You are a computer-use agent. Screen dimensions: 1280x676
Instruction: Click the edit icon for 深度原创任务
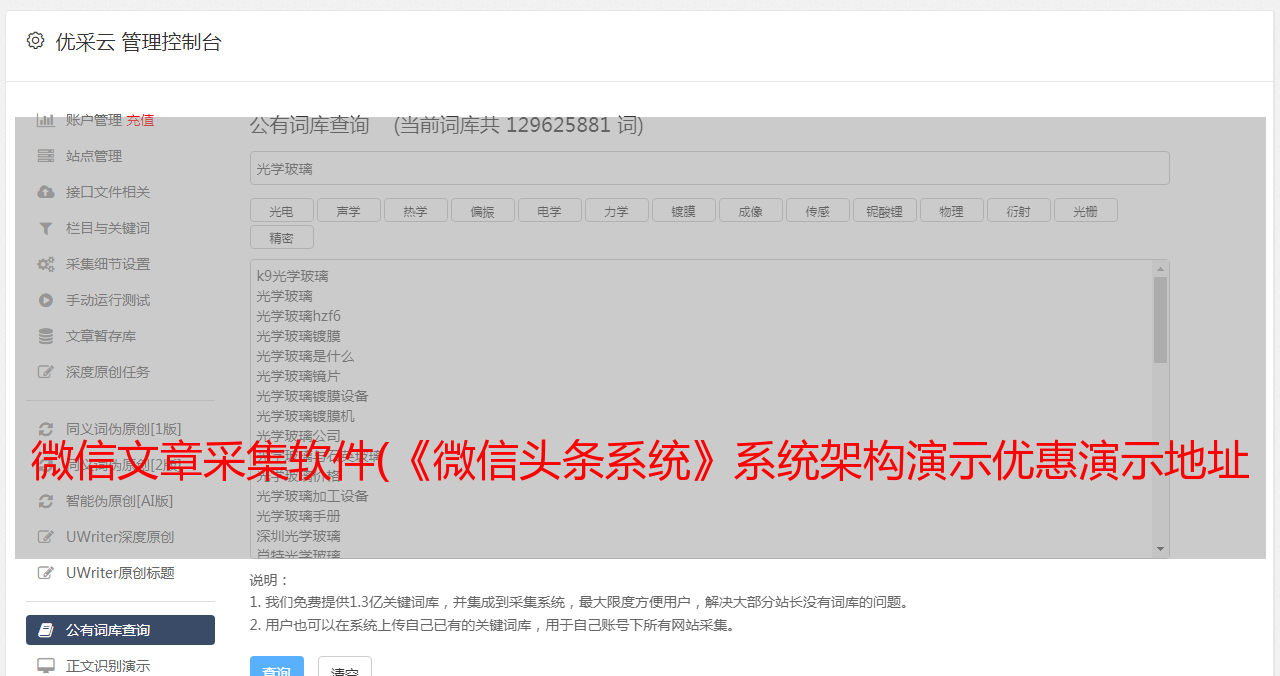(x=45, y=372)
